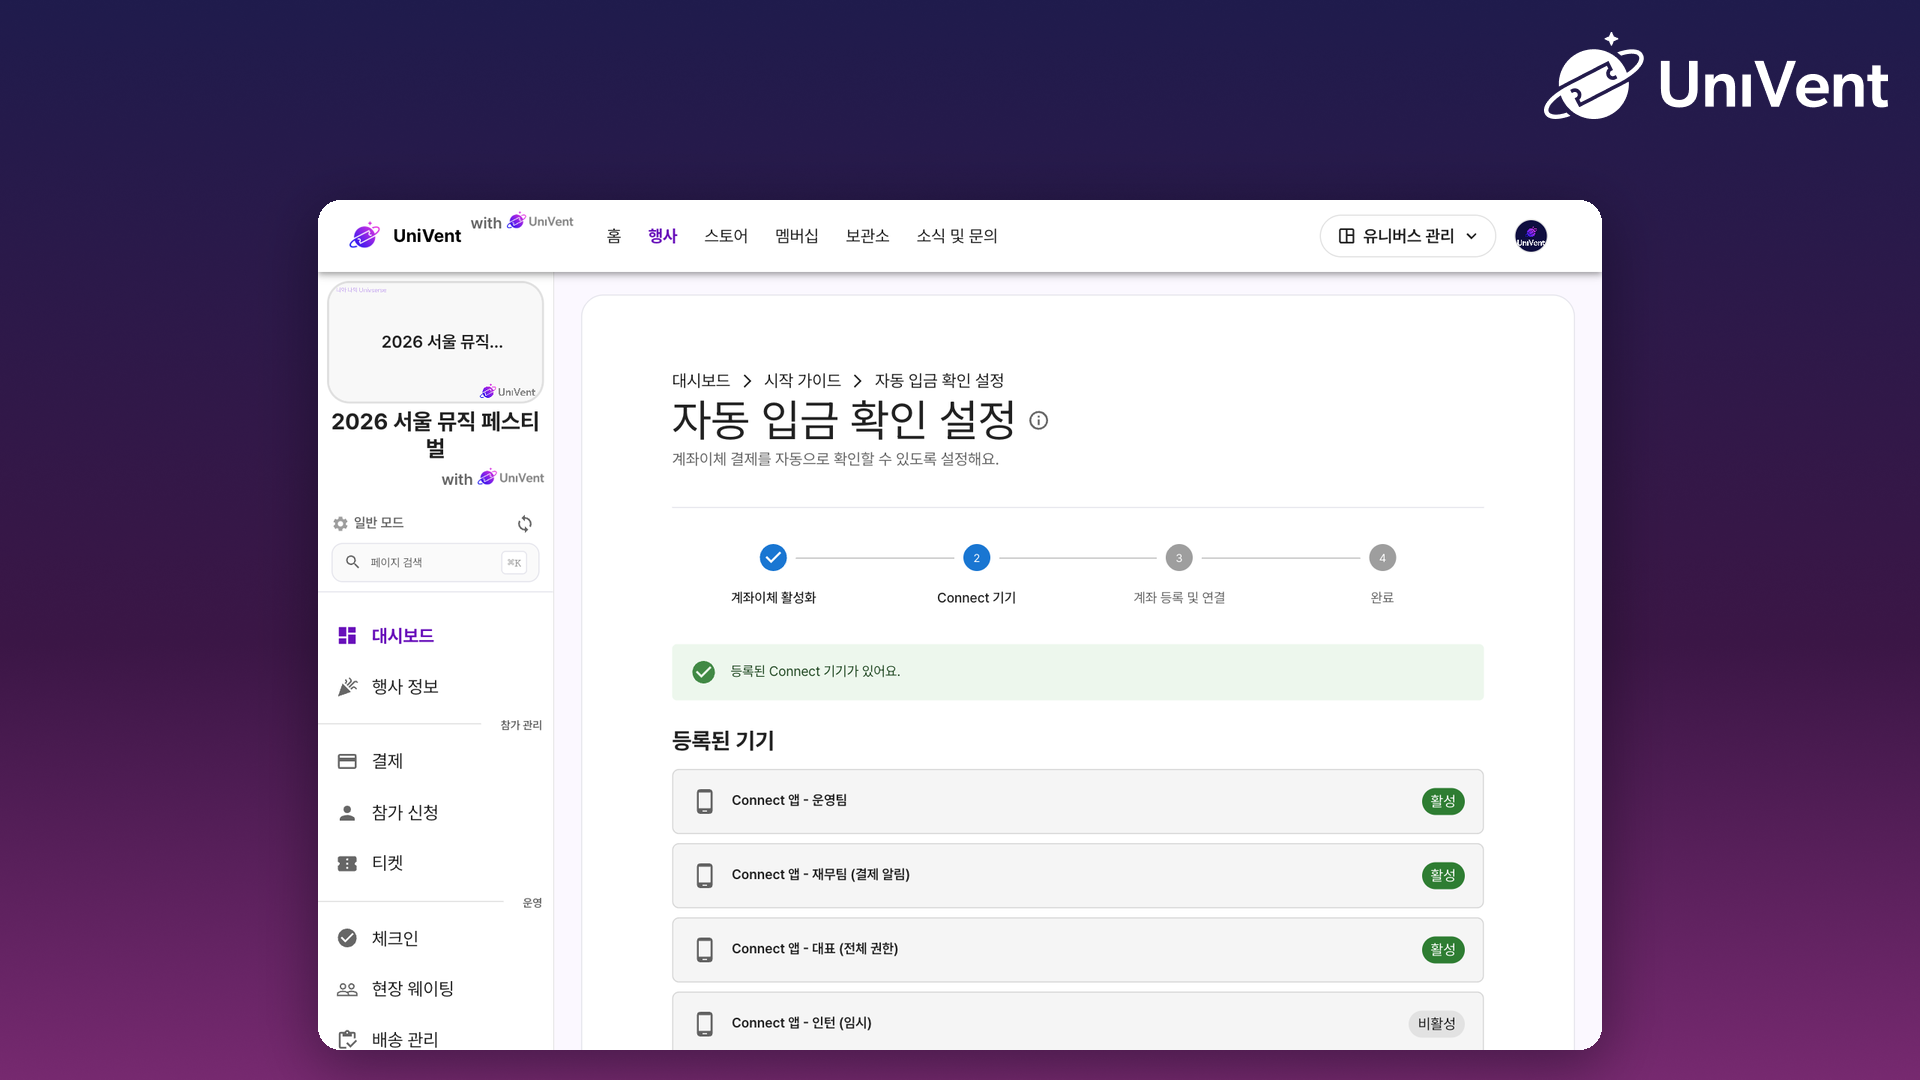Open the 홈 menu item
Image resolution: width=1920 pixels, height=1080 pixels.
pyautogui.click(x=614, y=236)
